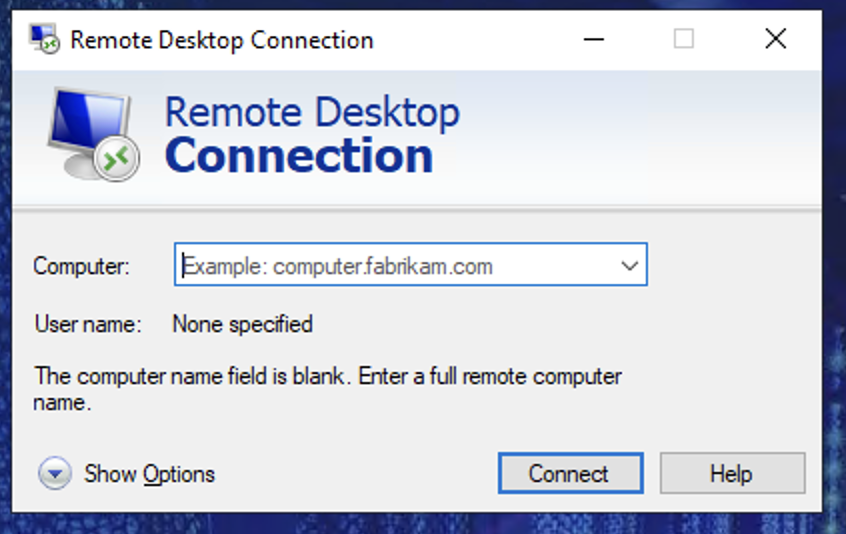Close the Remote Desktop Connection dialog
This screenshot has width=846, height=534.
(775, 40)
